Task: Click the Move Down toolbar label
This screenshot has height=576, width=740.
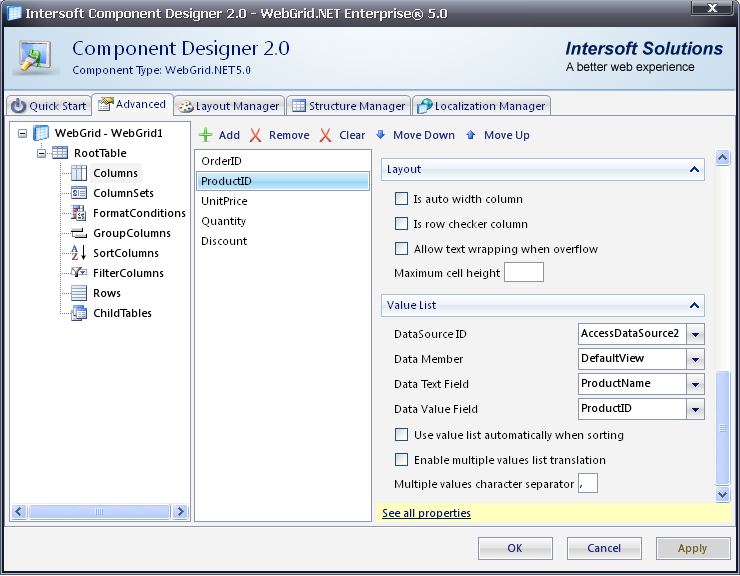Action: [x=424, y=135]
